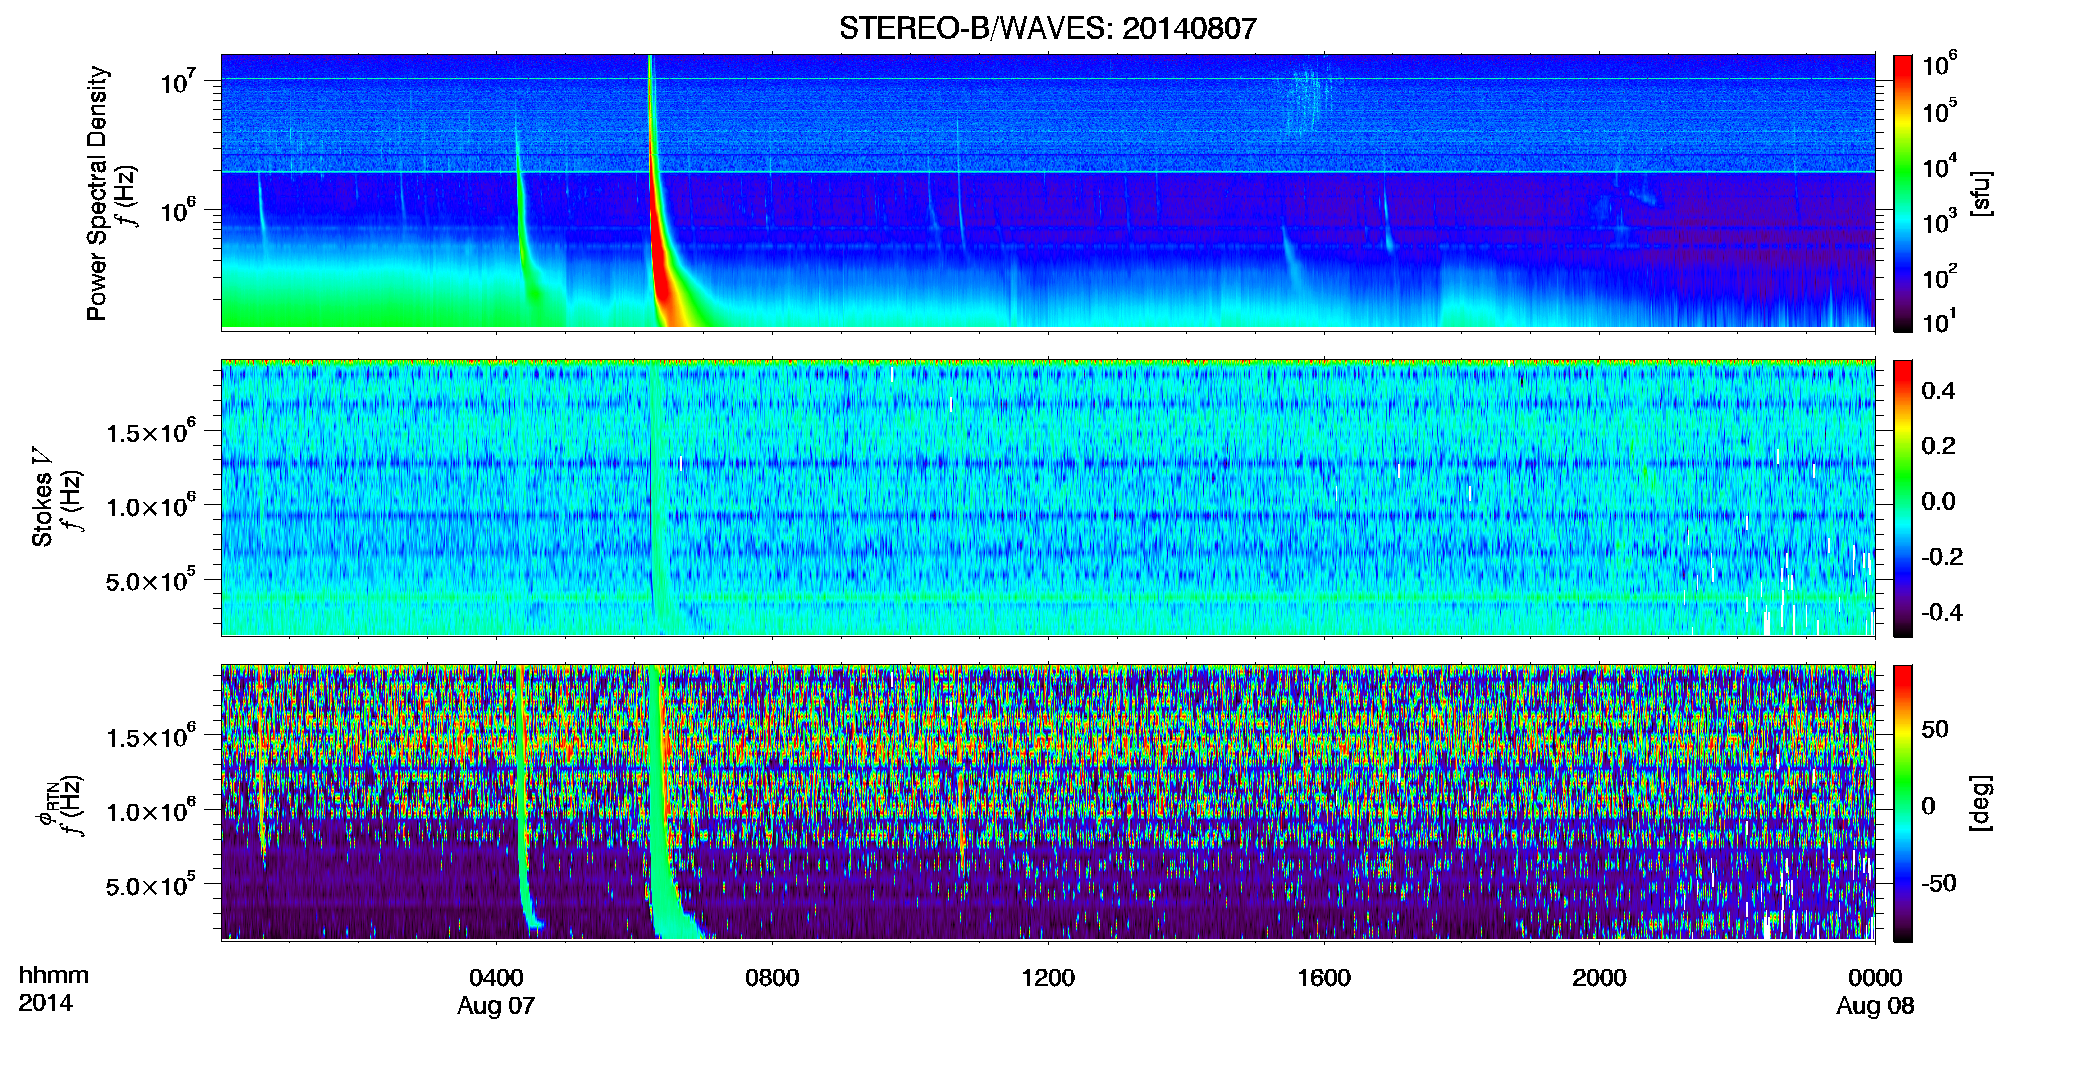Click the "-50" degree colorbar value

pos(1939,883)
